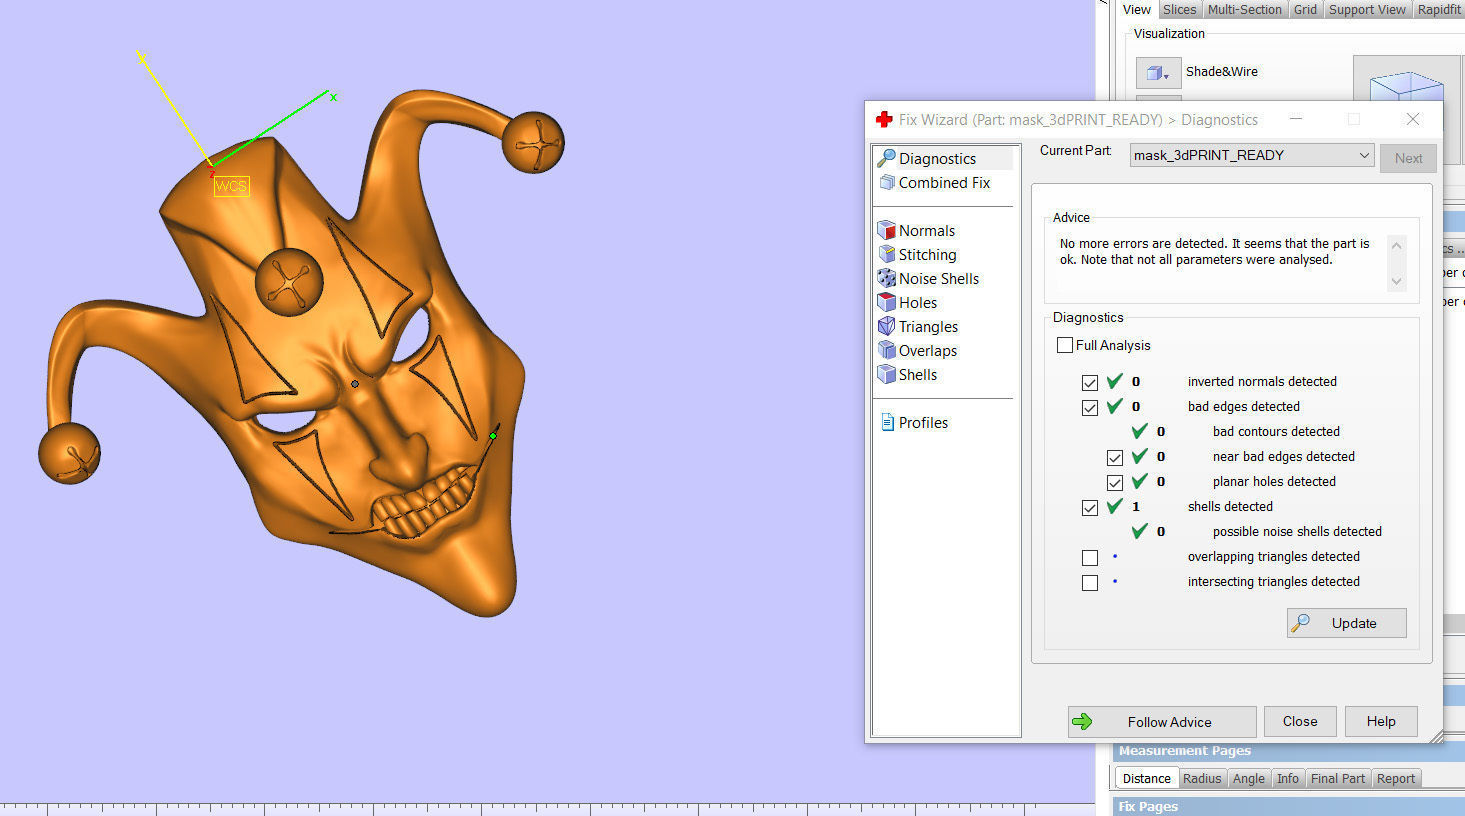Collapse the Fix Pages panel header
Image resolution: width=1465 pixels, height=816 pixels.
coord(1288,806)
